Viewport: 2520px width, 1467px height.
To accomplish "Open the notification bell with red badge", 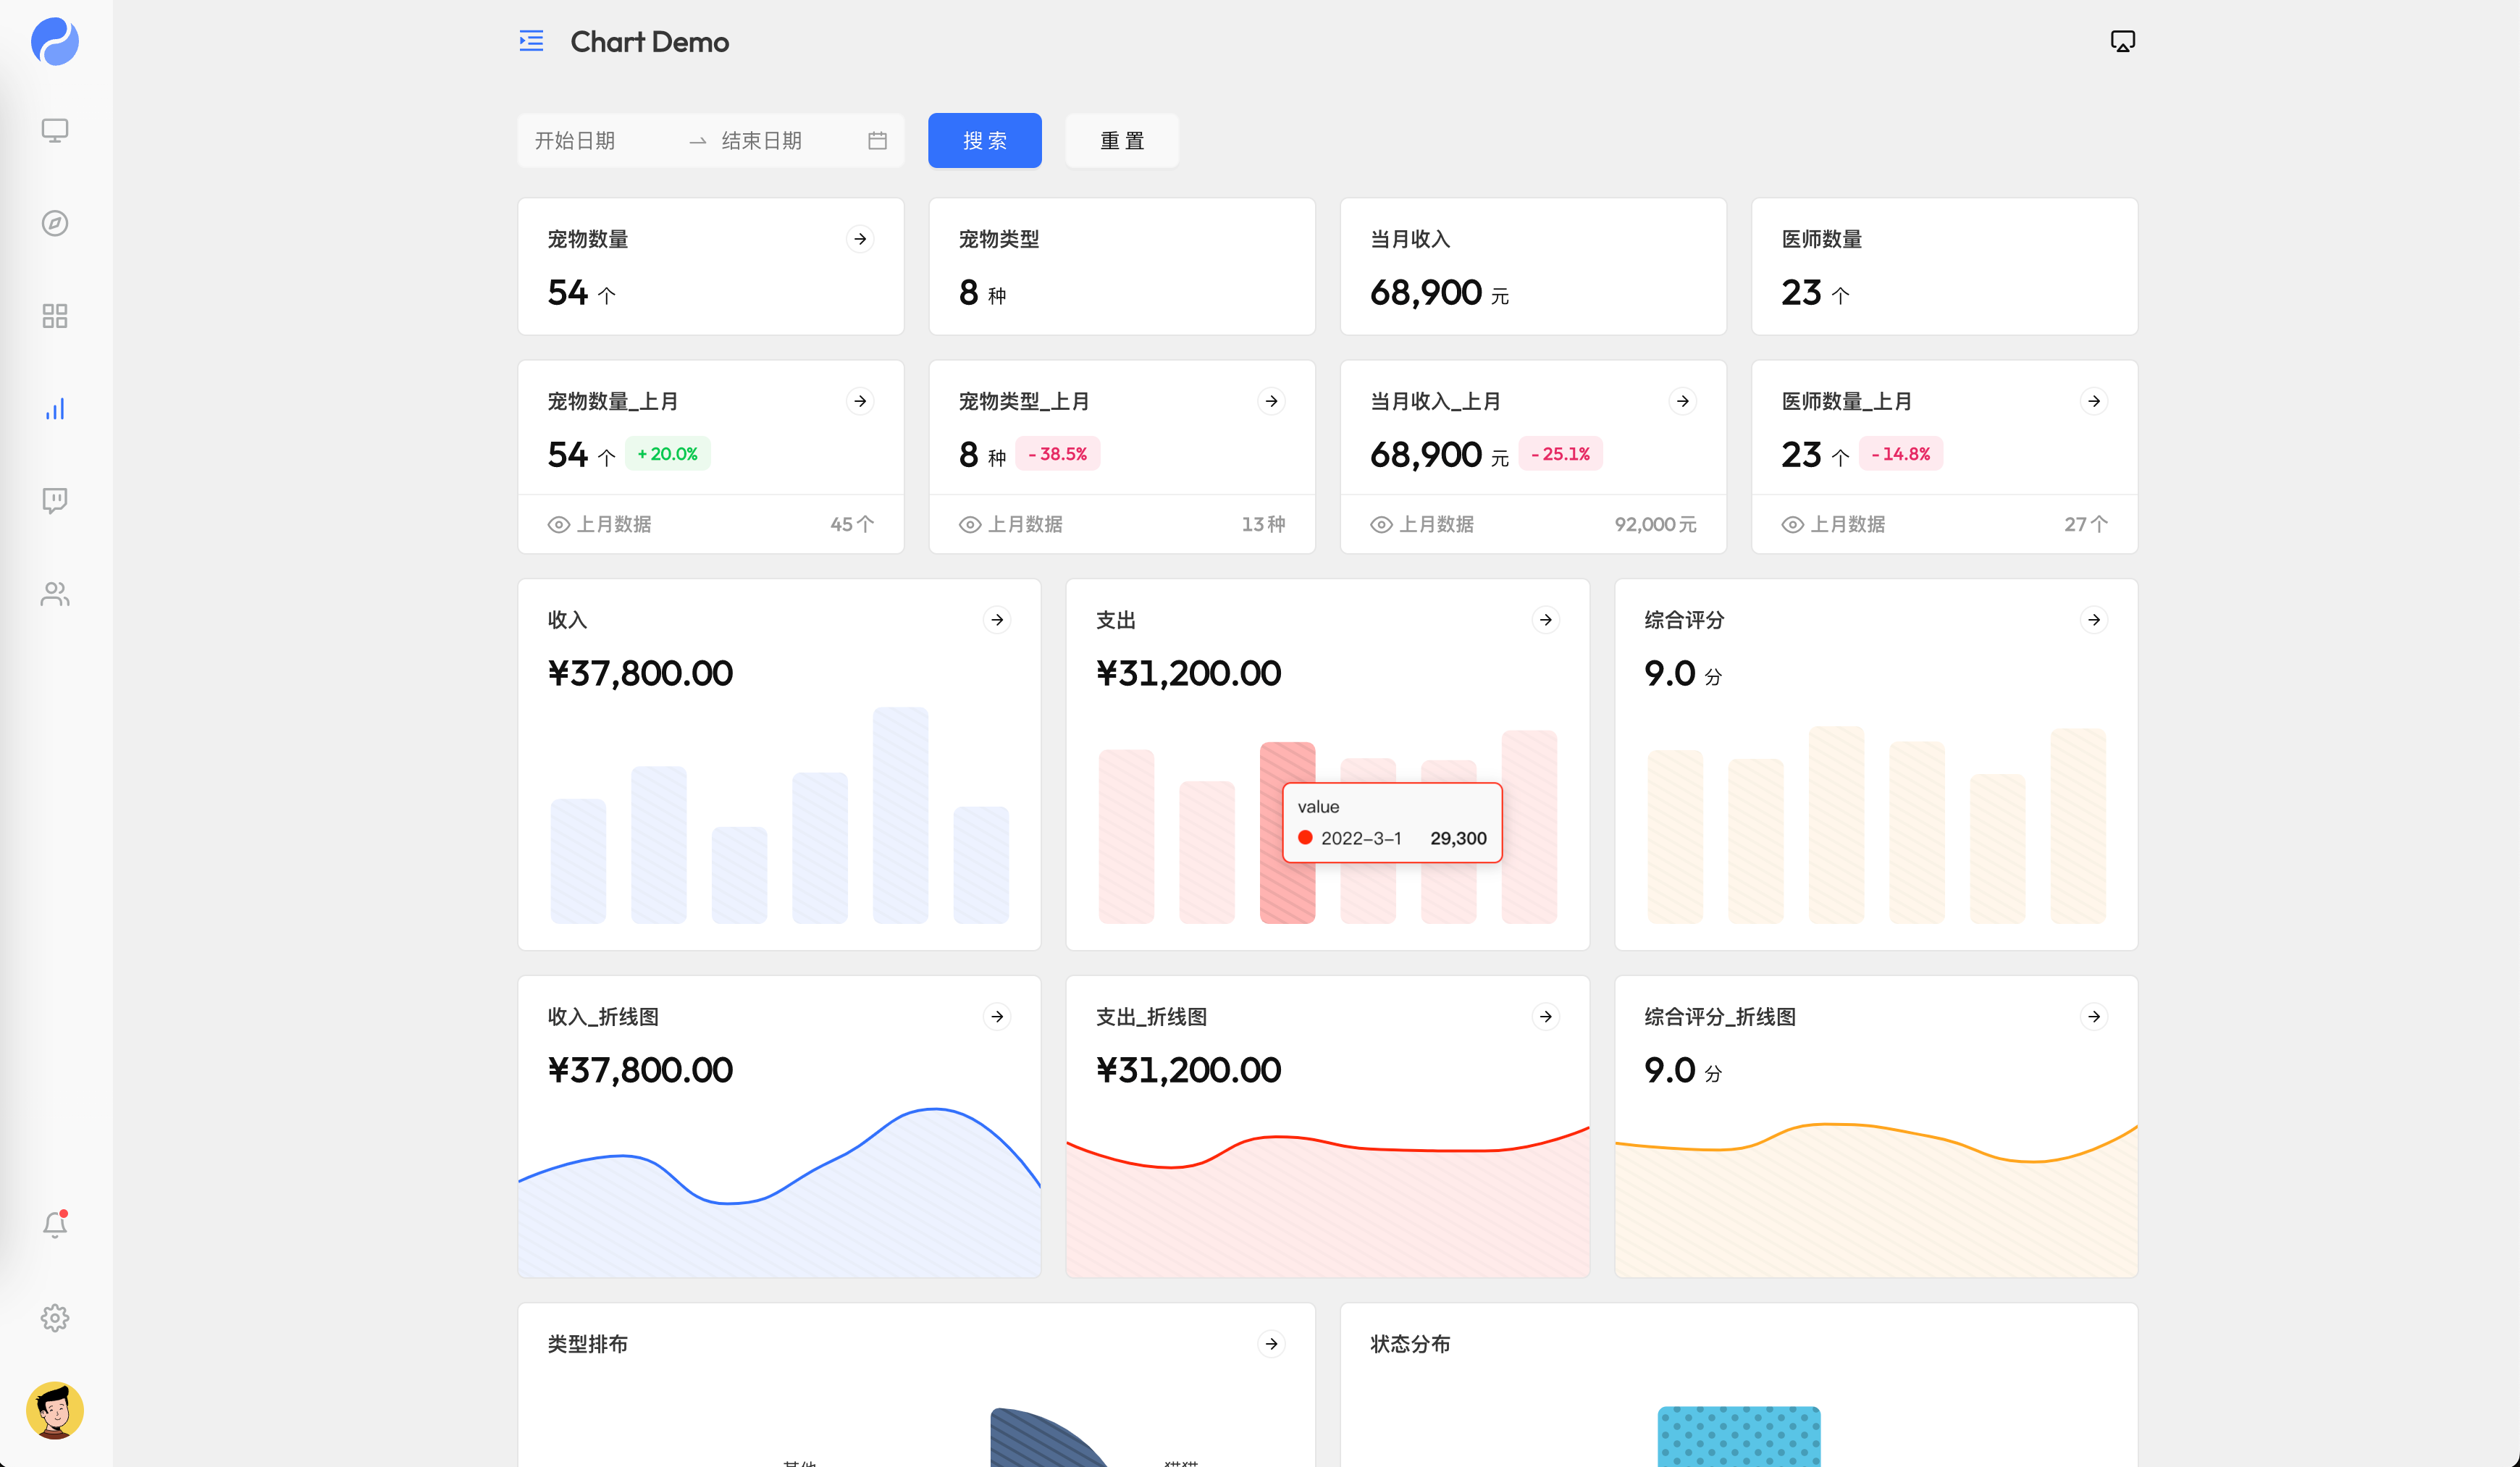I will click(x=55, y=1224).
